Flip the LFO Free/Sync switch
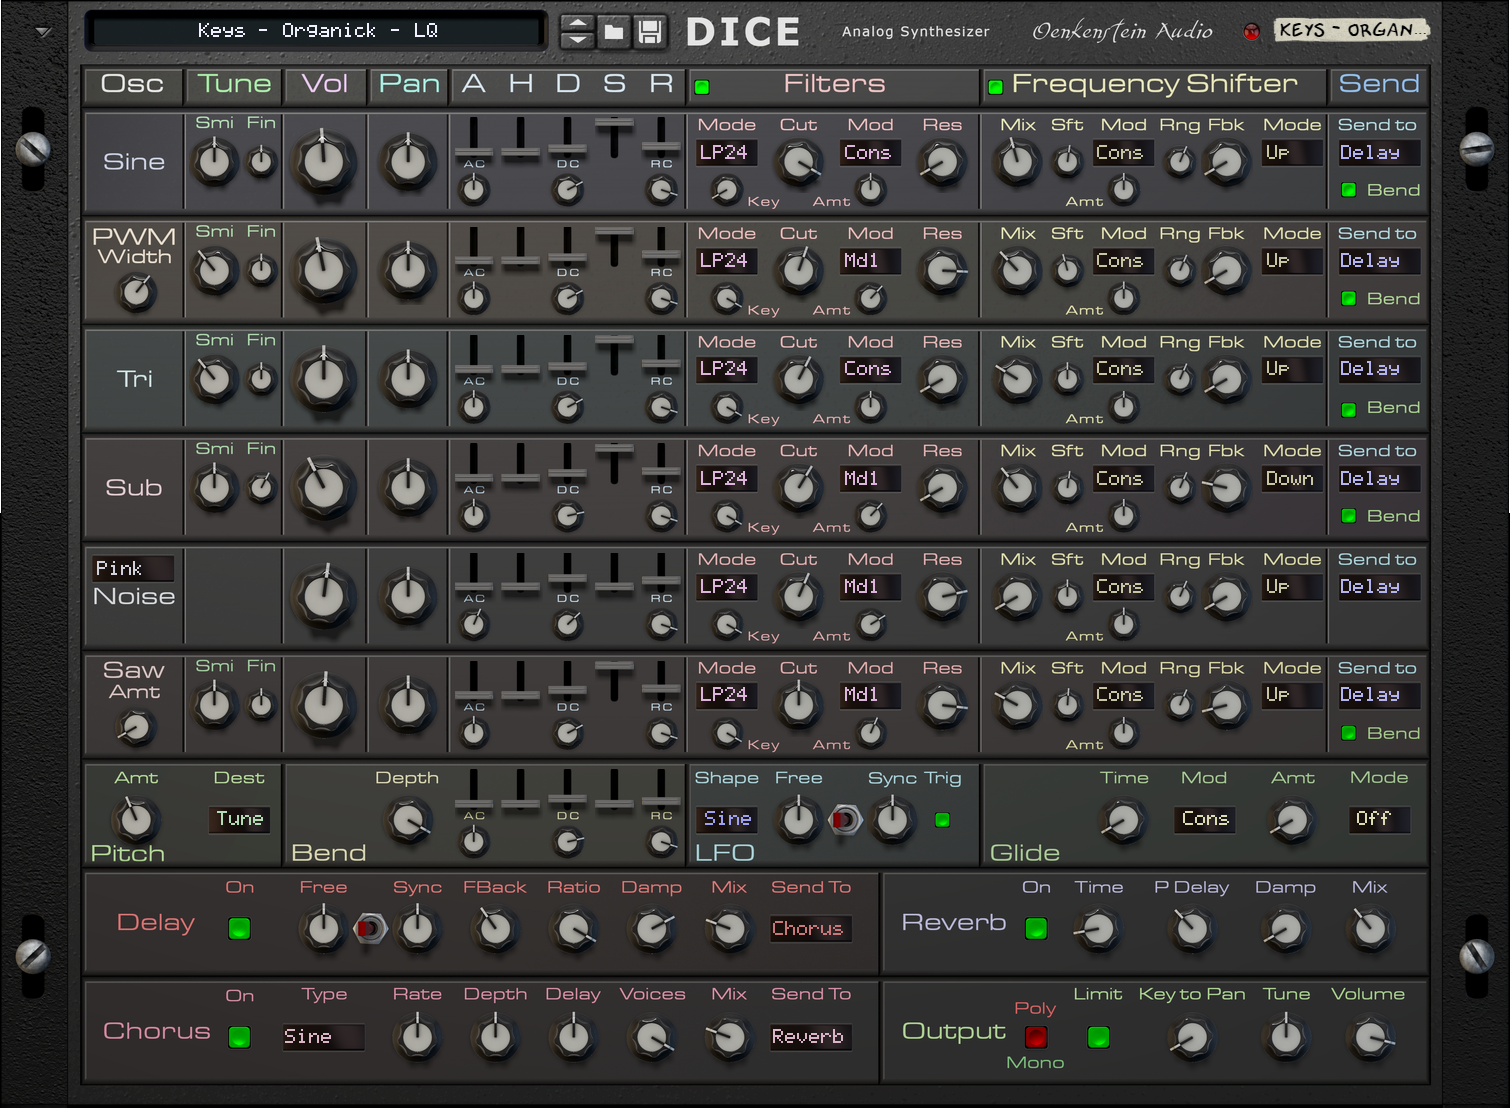Viewport: 1510px width, 1108px height. pos(845,820)
